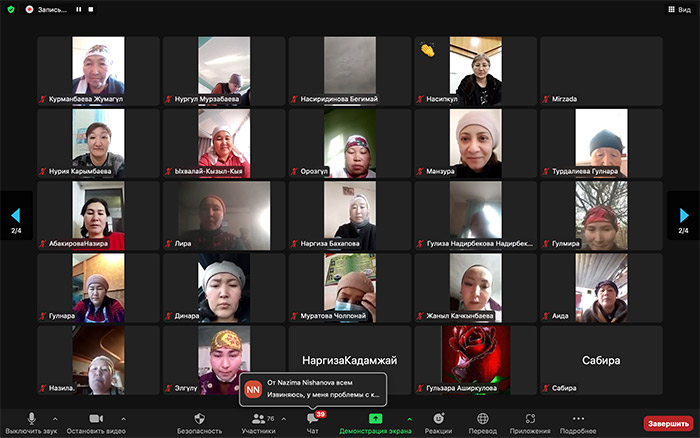The image size is (700, 438).
Task: Click the red Завершить button
Action: [x=668, y=423]
